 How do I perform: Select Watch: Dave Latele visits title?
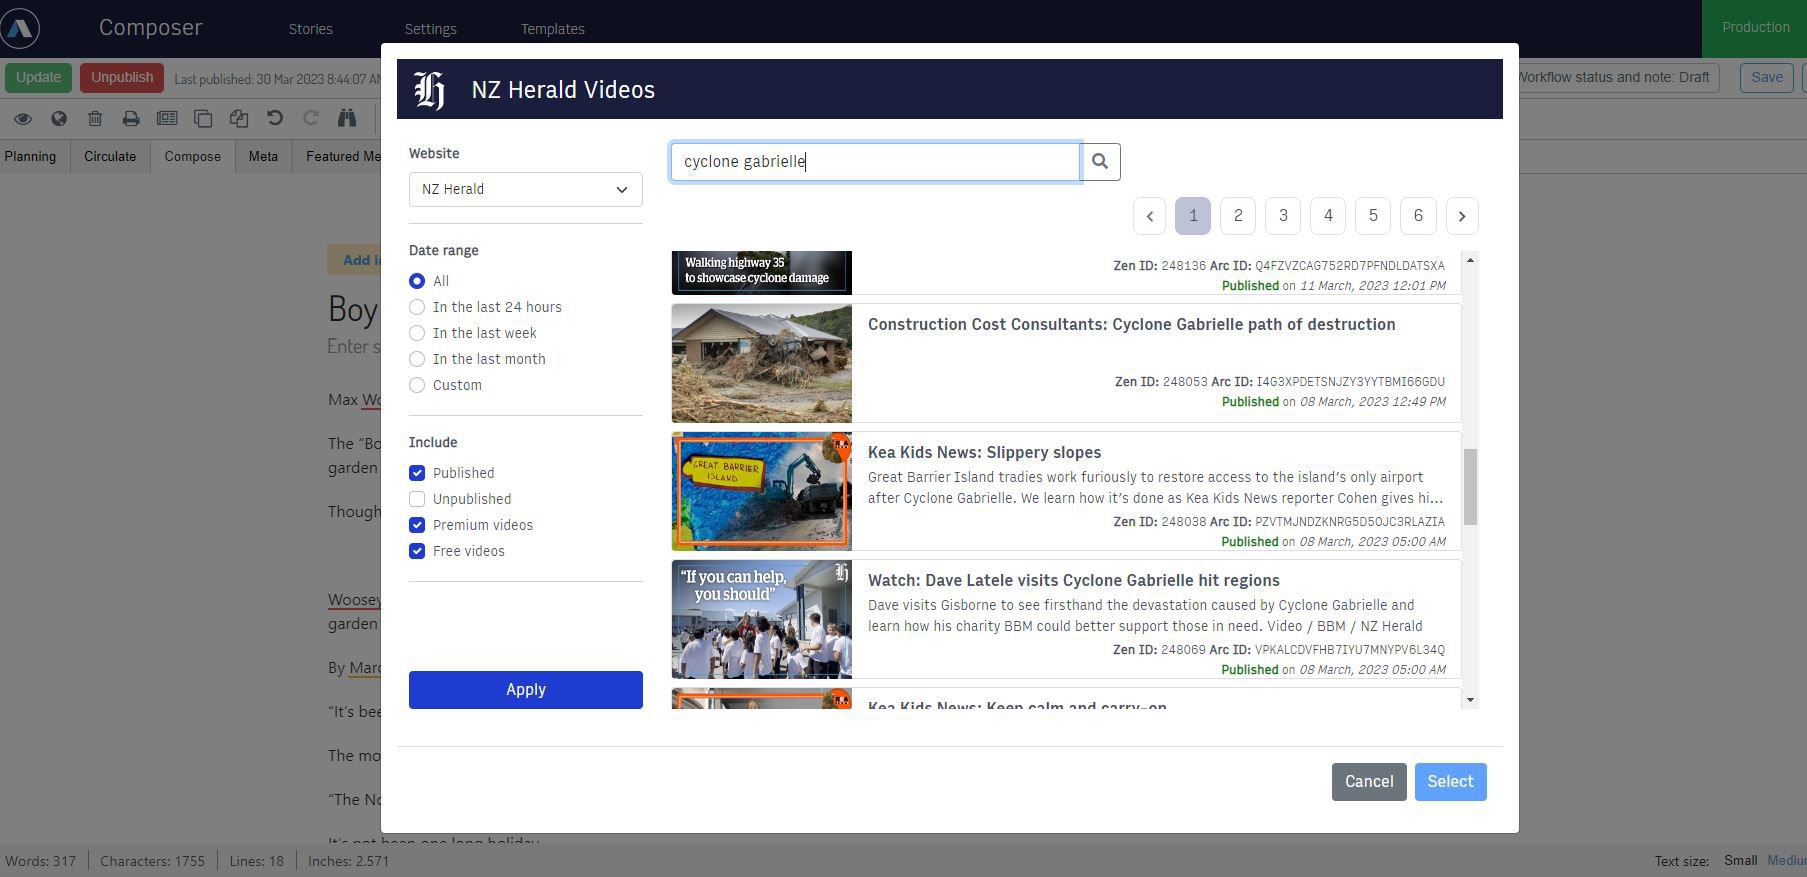[x=1074, y=581]
